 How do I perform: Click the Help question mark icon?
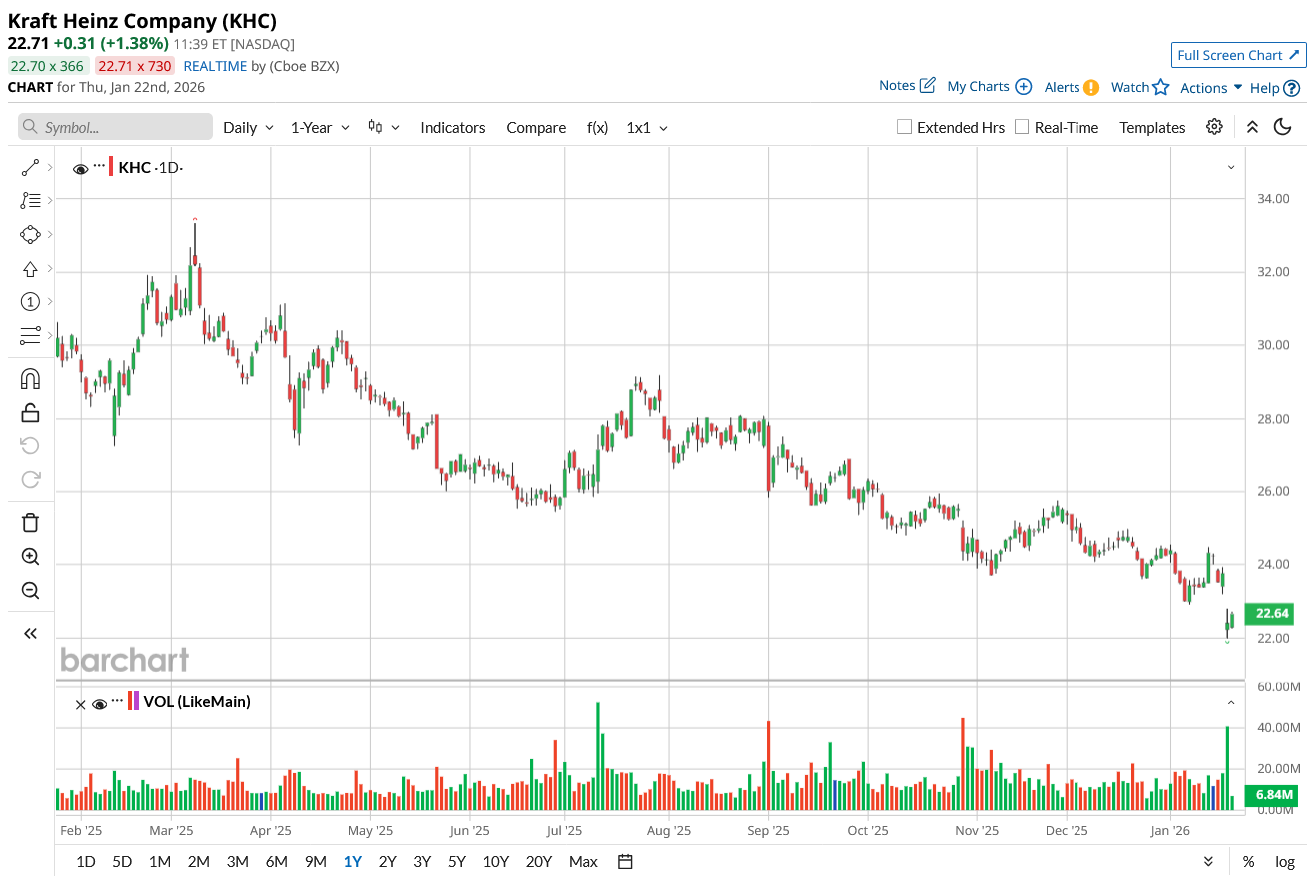click(1292, 88)
